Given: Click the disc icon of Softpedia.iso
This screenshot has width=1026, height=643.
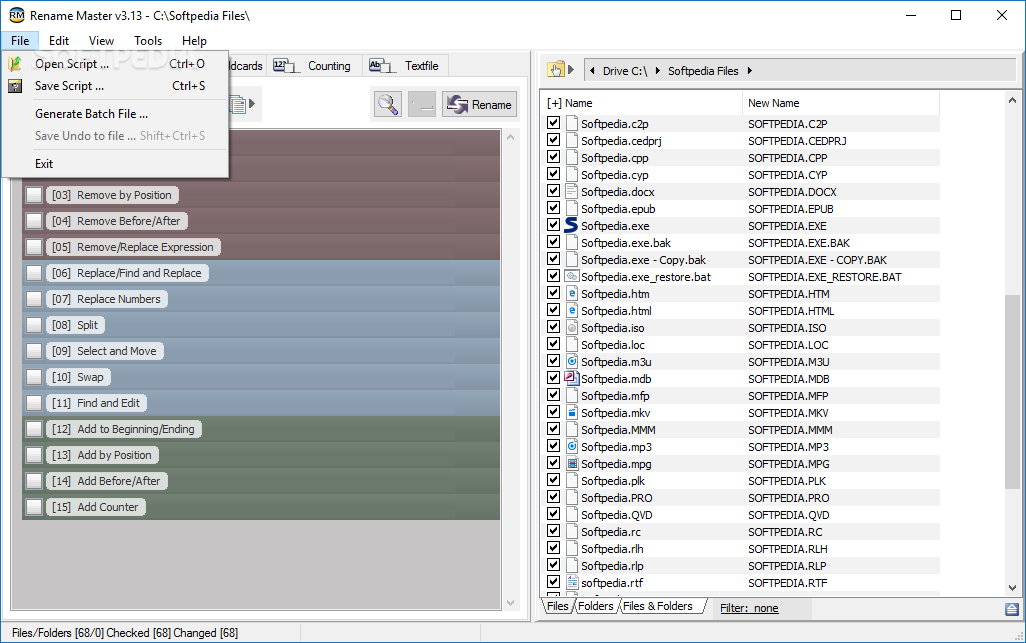Looking at the screenshot, I should (571, 328).
